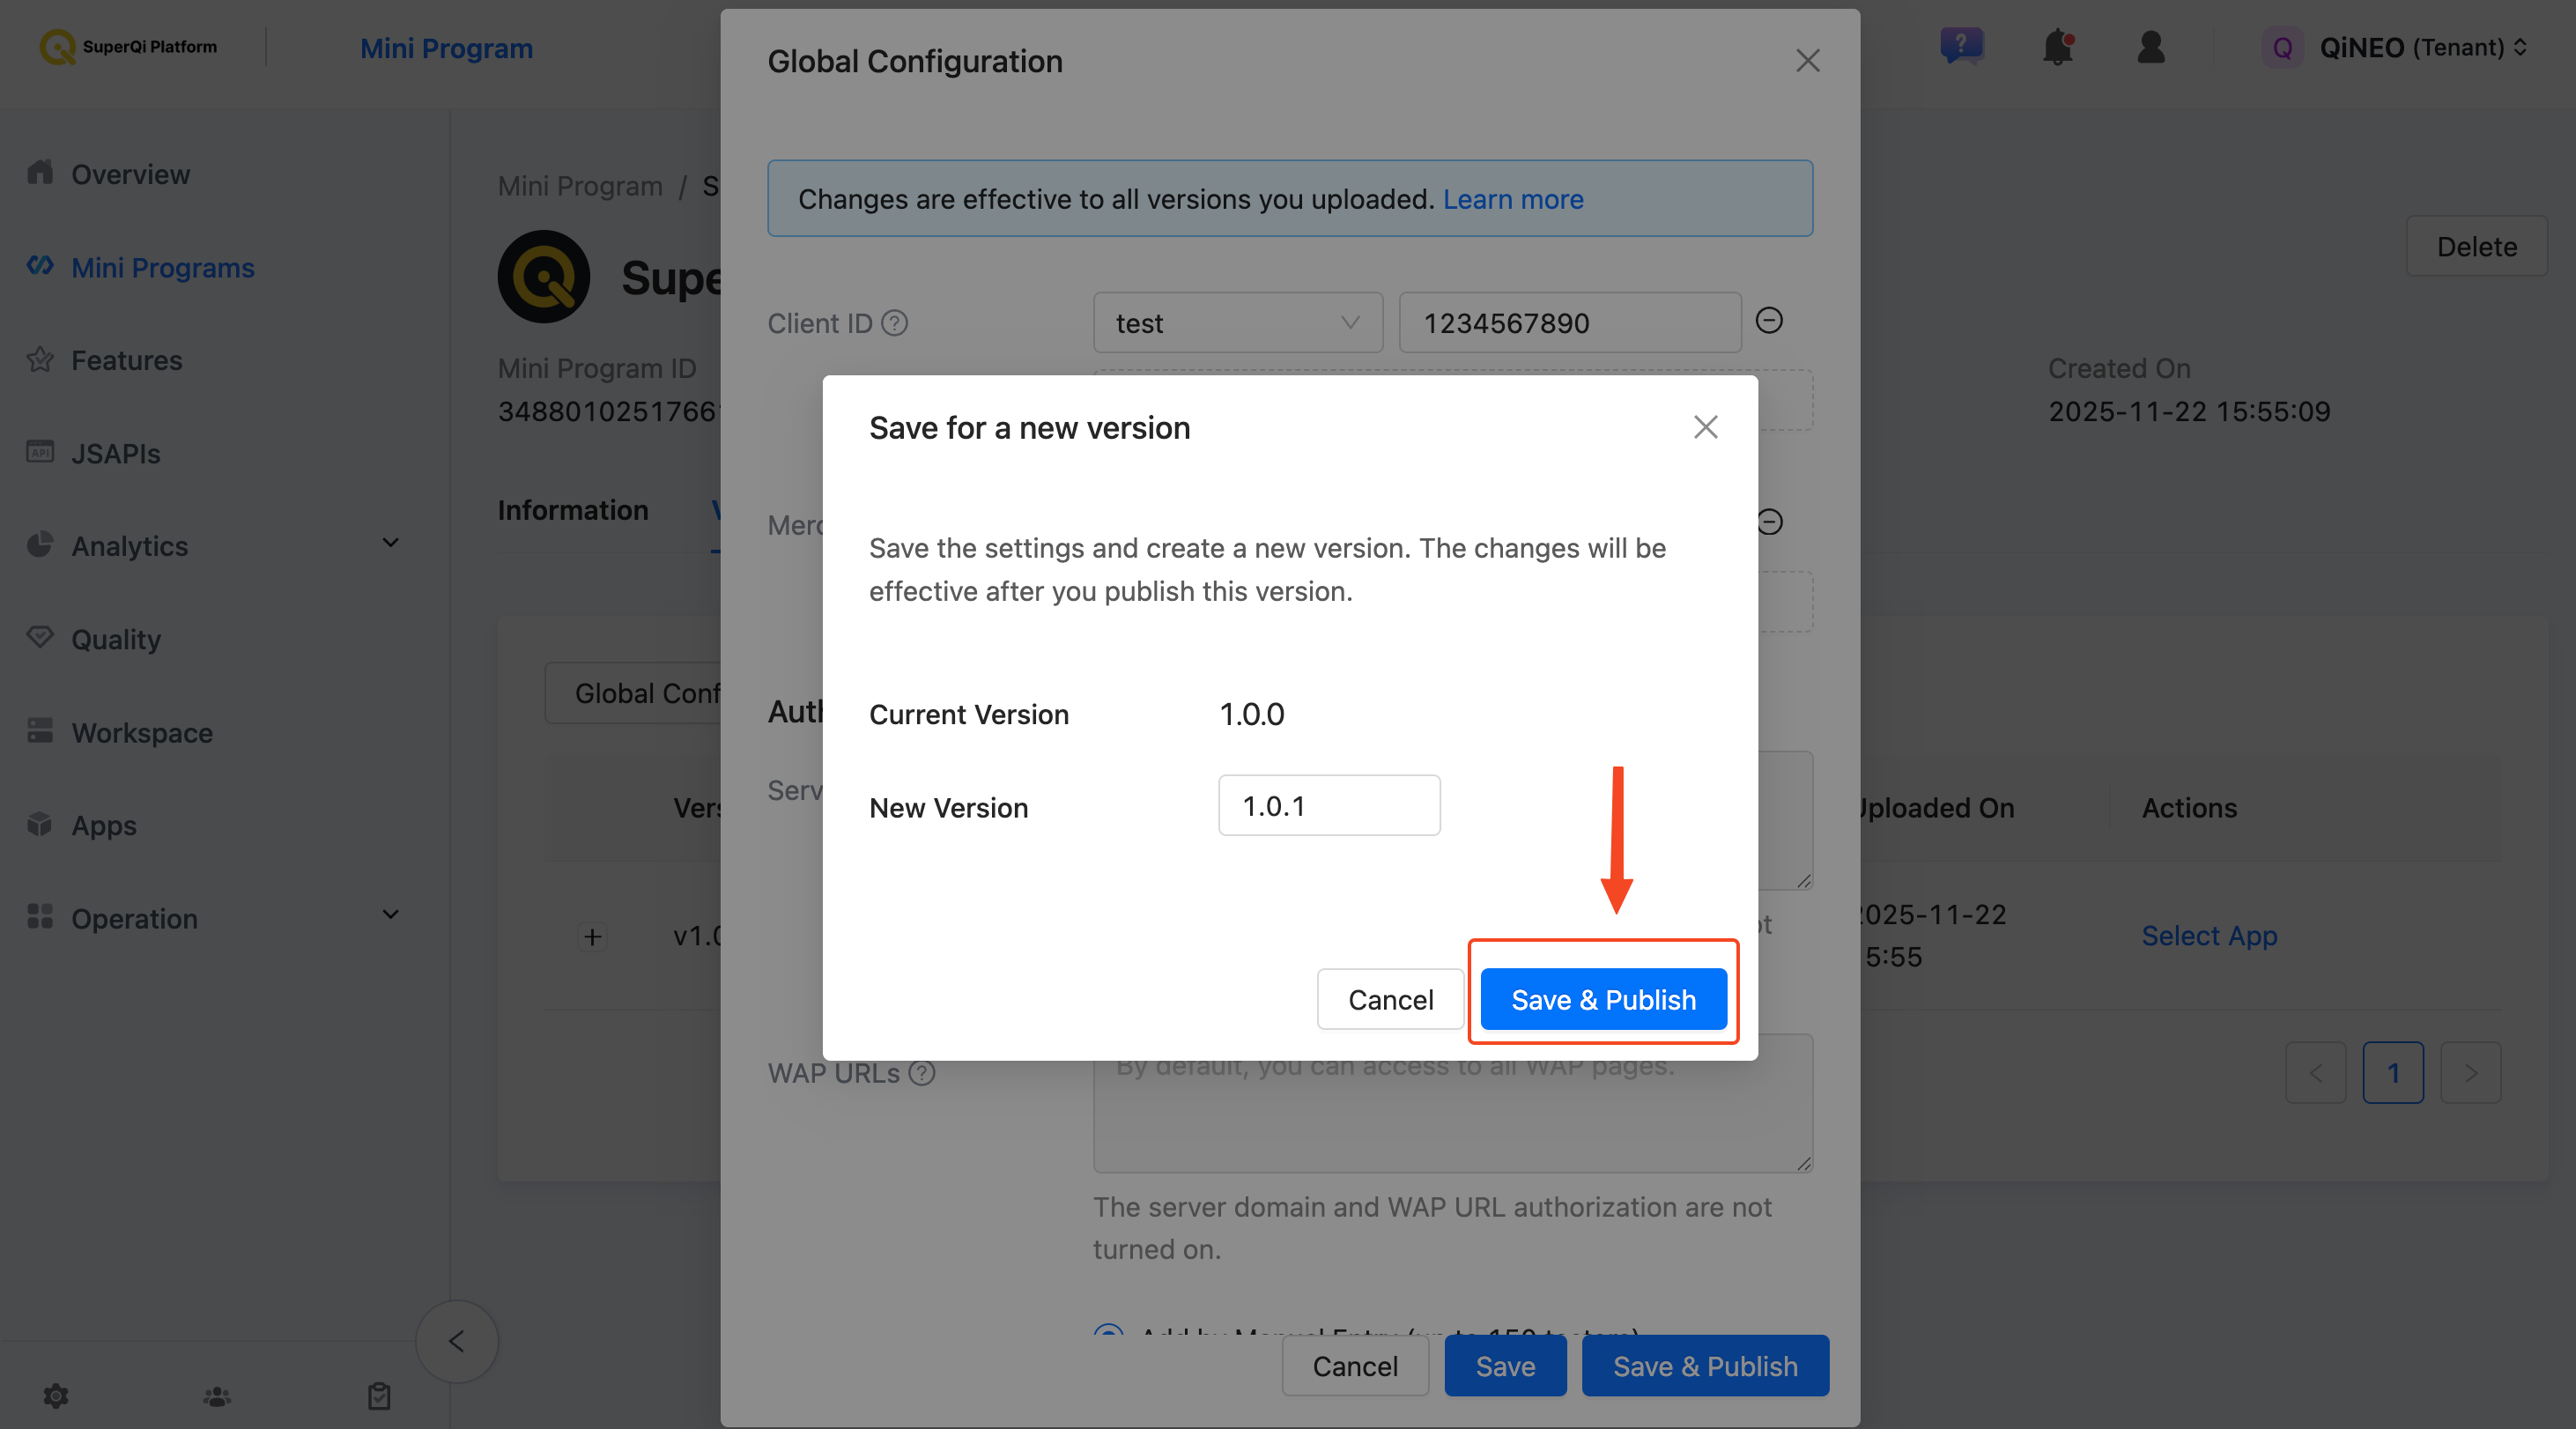2576x1429 pixels.
Task: Go to the previous page of versions
Action: (x=2315, y=1072)
